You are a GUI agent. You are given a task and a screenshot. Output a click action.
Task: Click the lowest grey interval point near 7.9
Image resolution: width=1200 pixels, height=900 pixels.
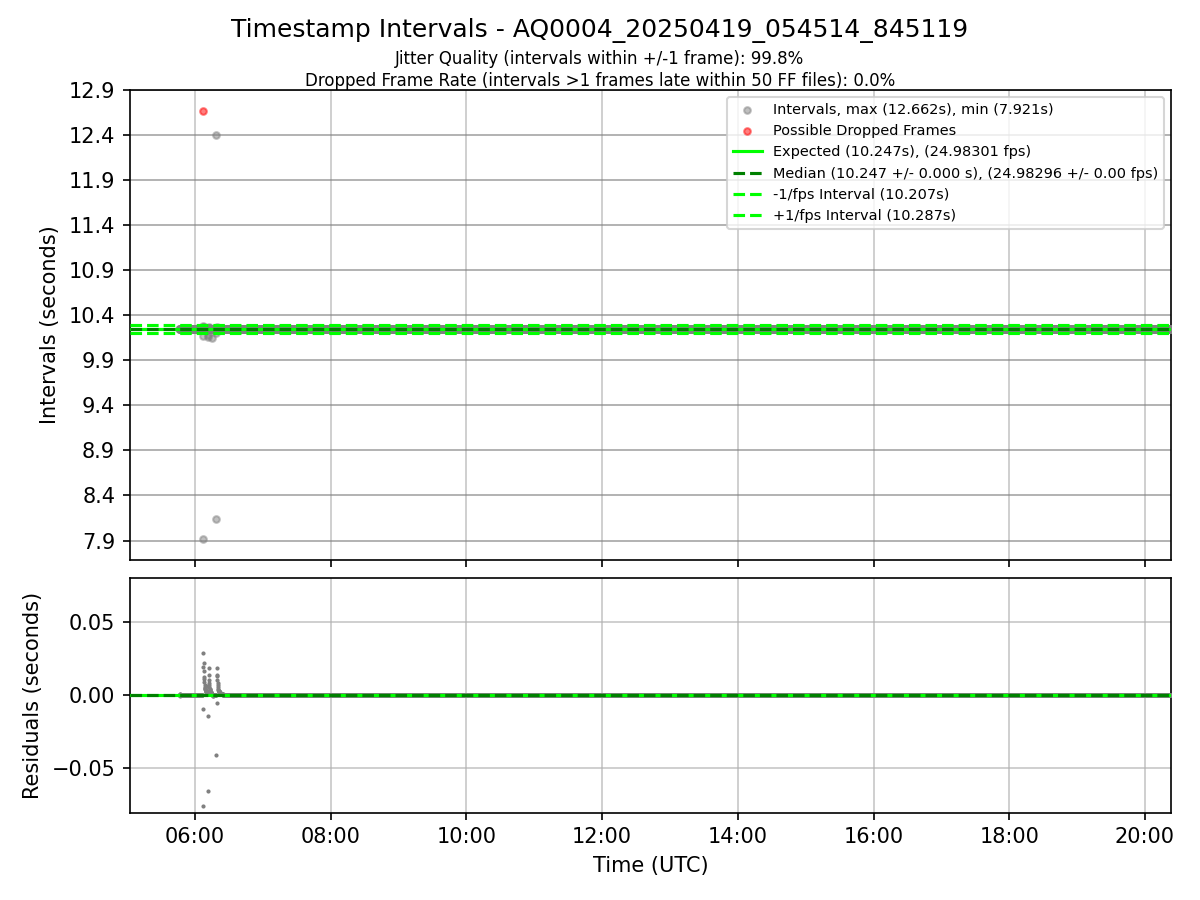click(203, 539)
